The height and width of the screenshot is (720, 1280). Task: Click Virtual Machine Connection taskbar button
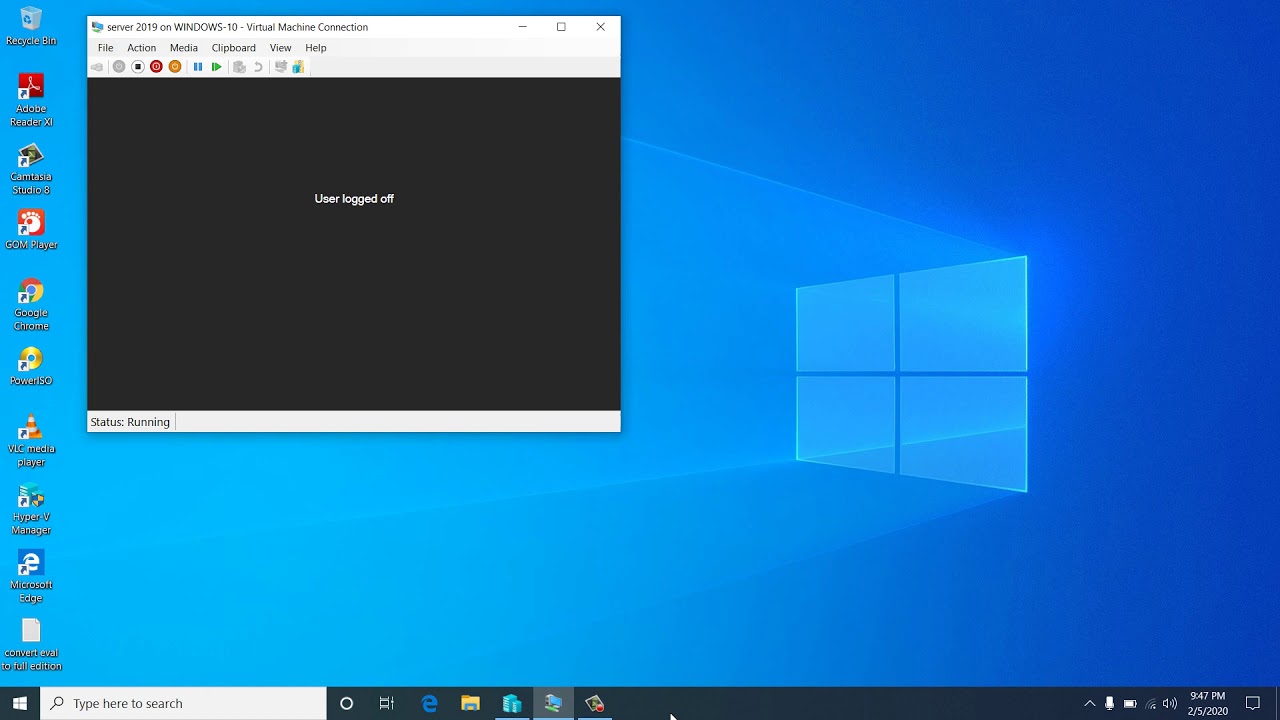coord(553,704)
